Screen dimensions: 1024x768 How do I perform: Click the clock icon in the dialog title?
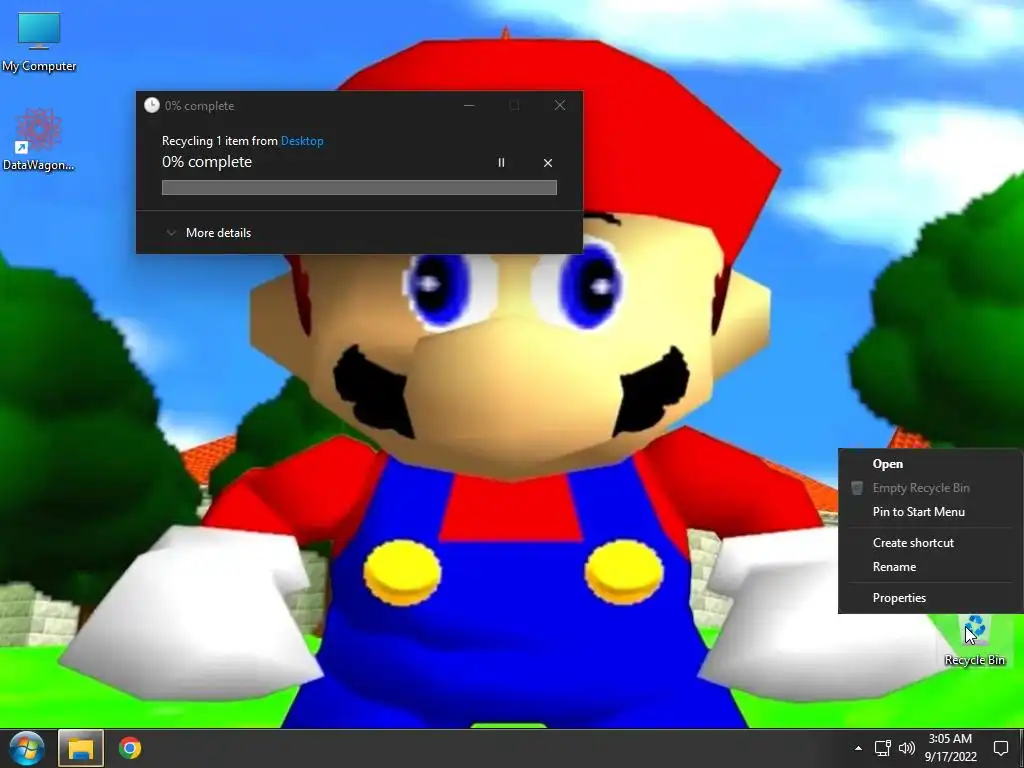click(x=152, y=105)
